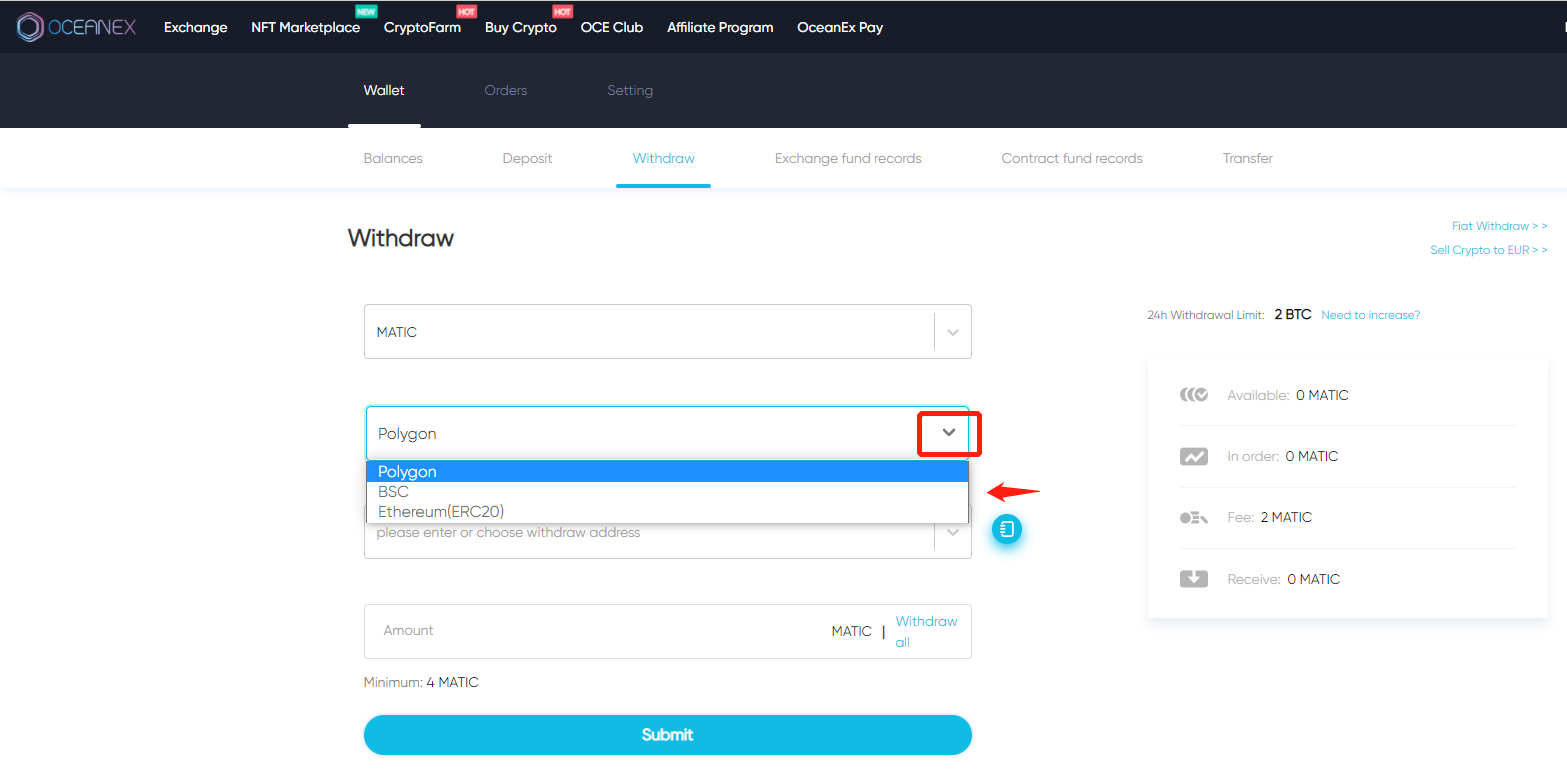1567x771 pixels.
Task: Switch to the Orders tab
Action: 506,90
